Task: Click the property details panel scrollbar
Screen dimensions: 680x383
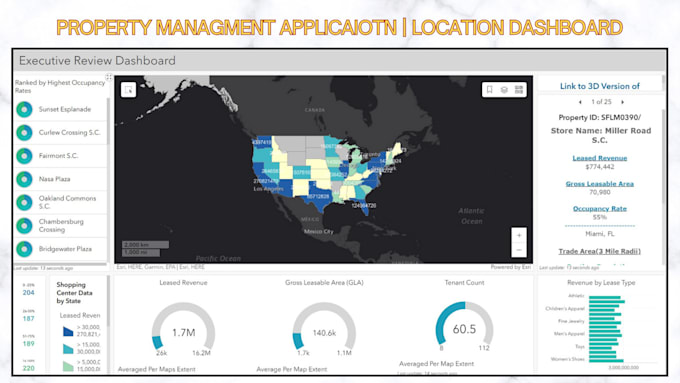Action: (x=663, y=156)
